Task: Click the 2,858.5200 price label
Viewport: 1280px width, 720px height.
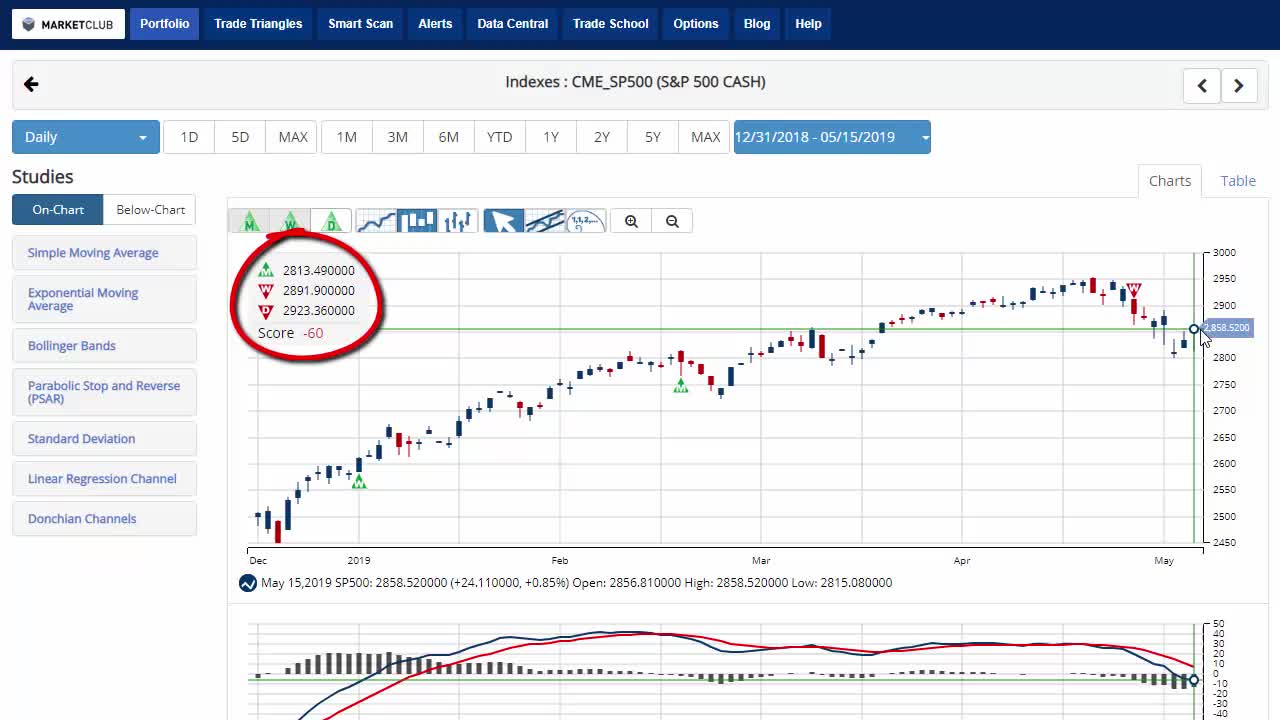Action: 1227,328
